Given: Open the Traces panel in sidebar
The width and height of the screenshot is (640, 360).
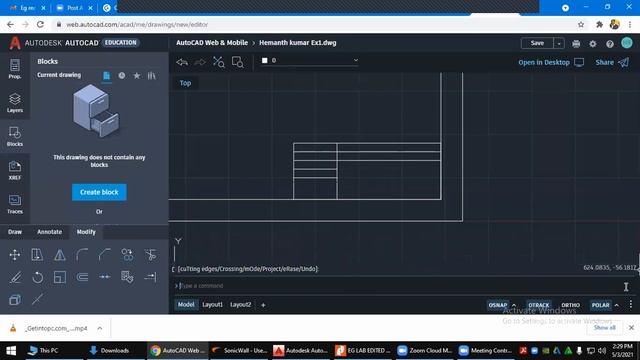Looking at the screenshot, I should point(15,204).
